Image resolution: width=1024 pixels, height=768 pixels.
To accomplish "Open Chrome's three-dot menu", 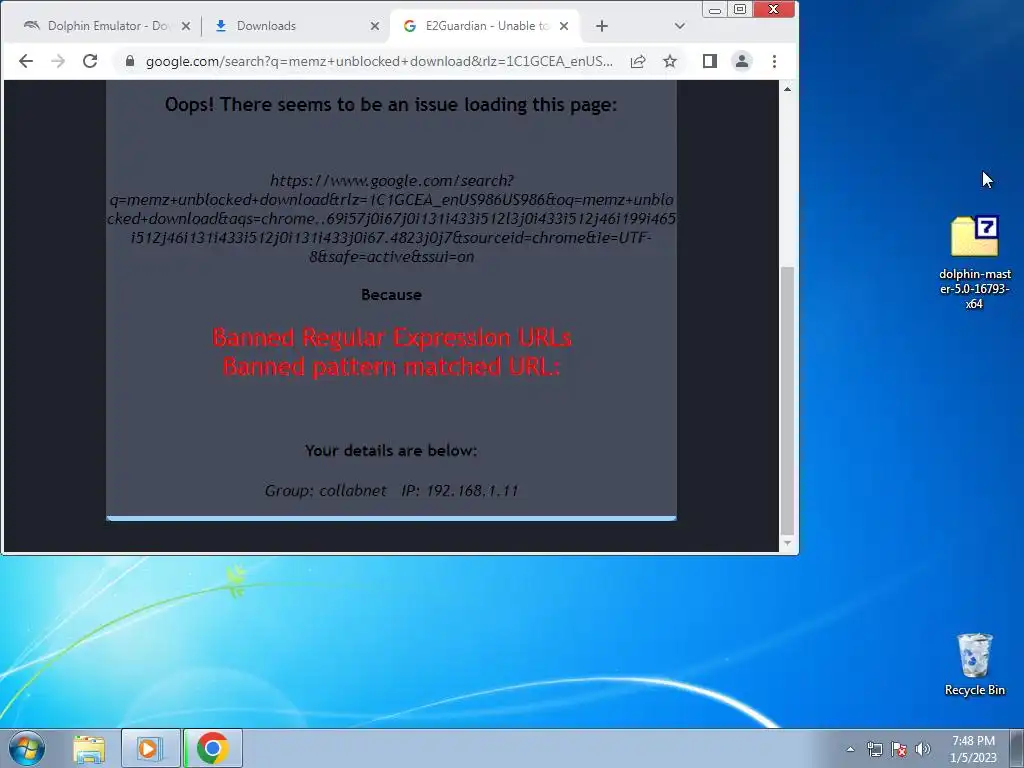I will [775, 61].
